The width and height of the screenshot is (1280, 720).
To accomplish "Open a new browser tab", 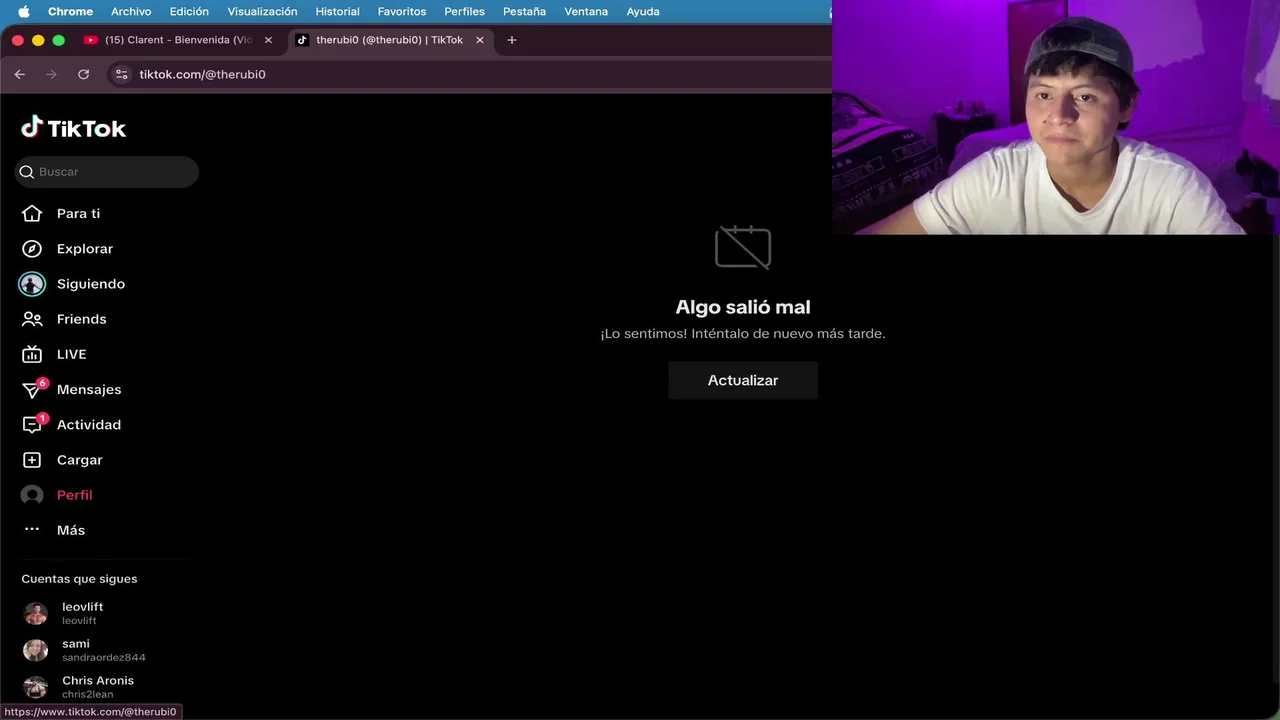I will [x=512, y=40].
